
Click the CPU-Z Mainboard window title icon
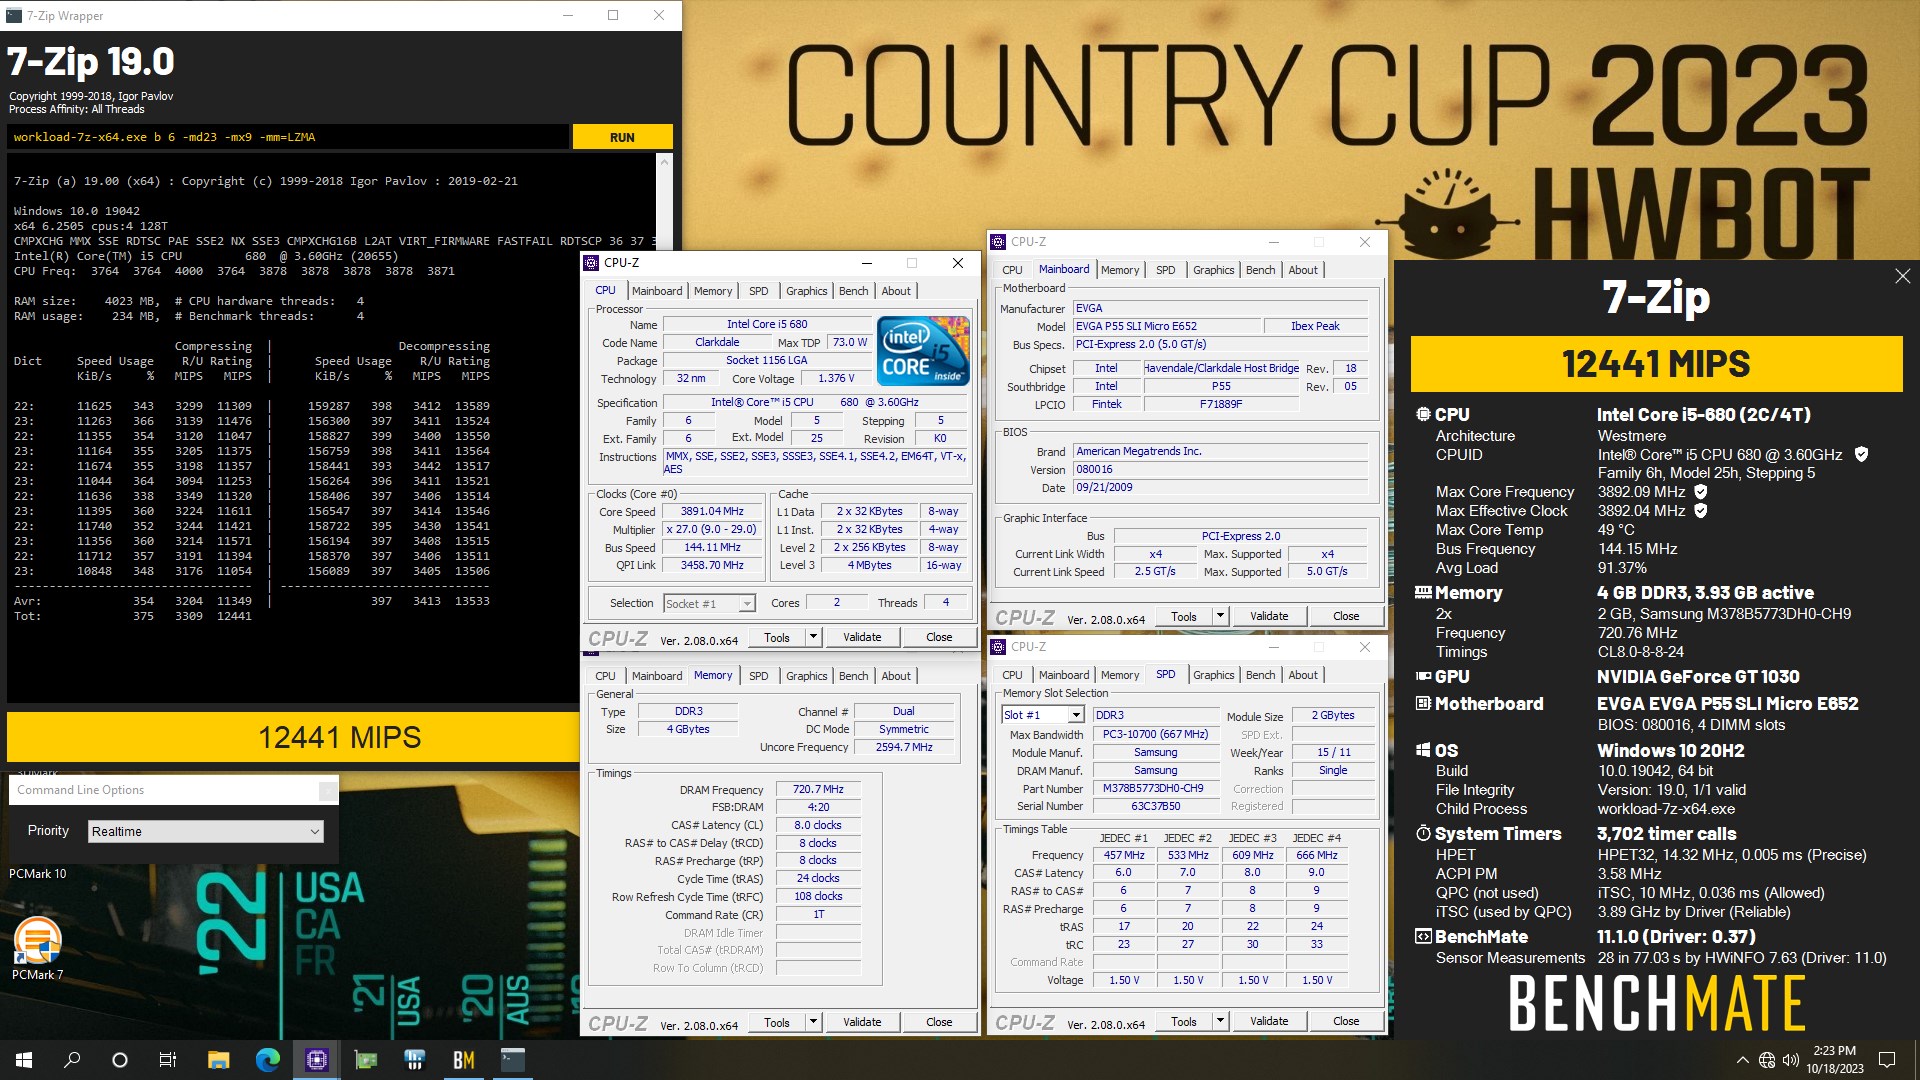click(x=997, y=241)
